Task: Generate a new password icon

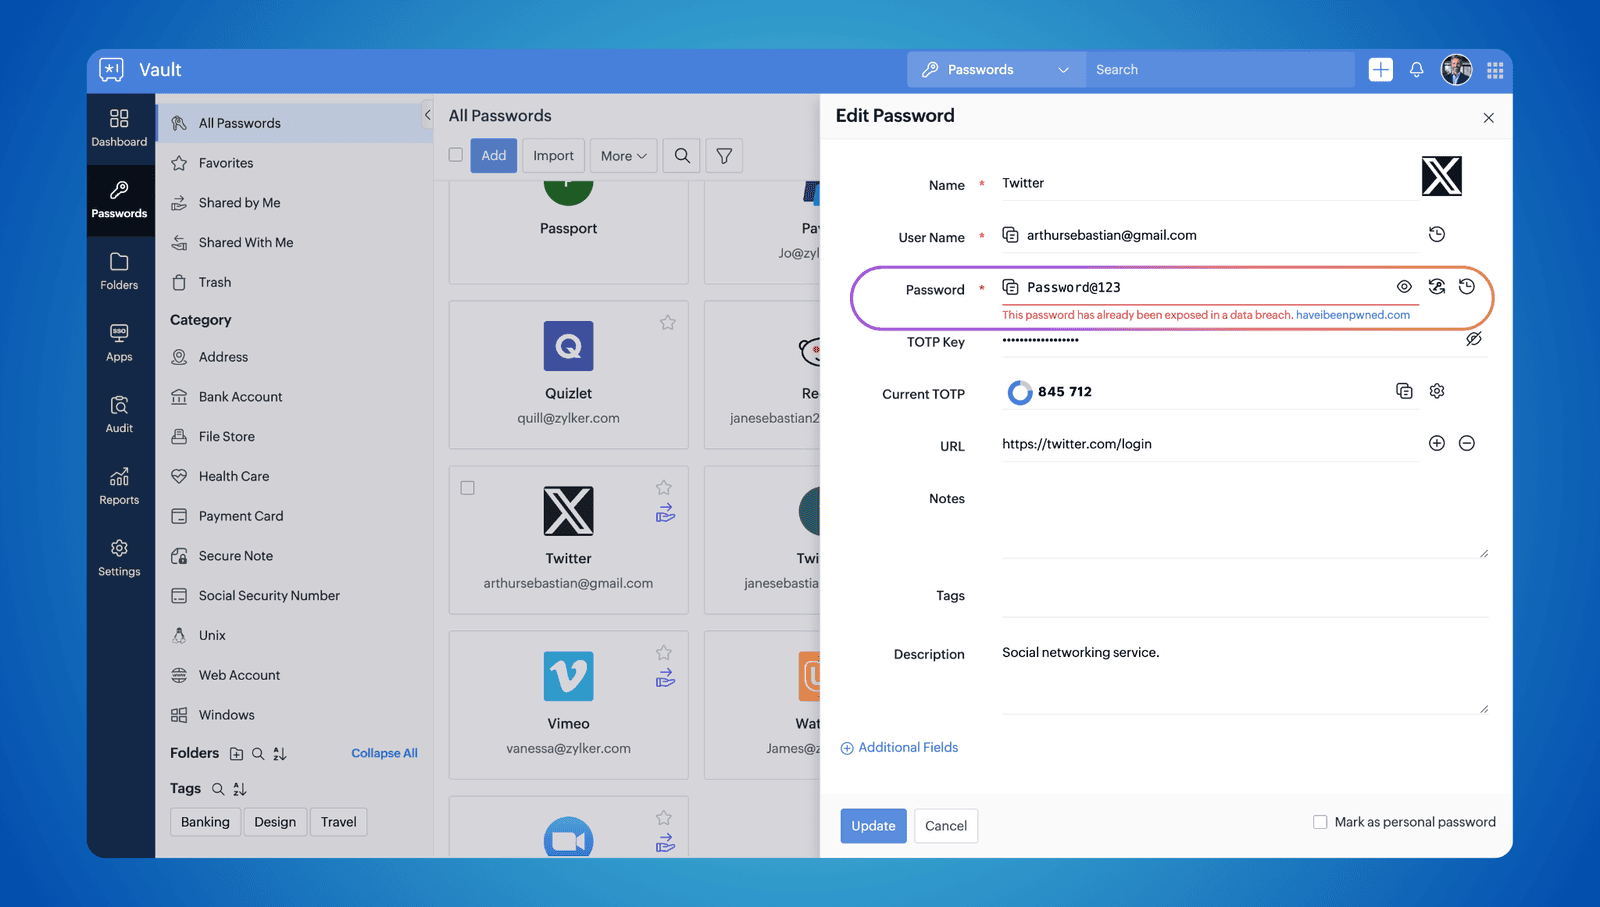Action: coord(1436,286)
